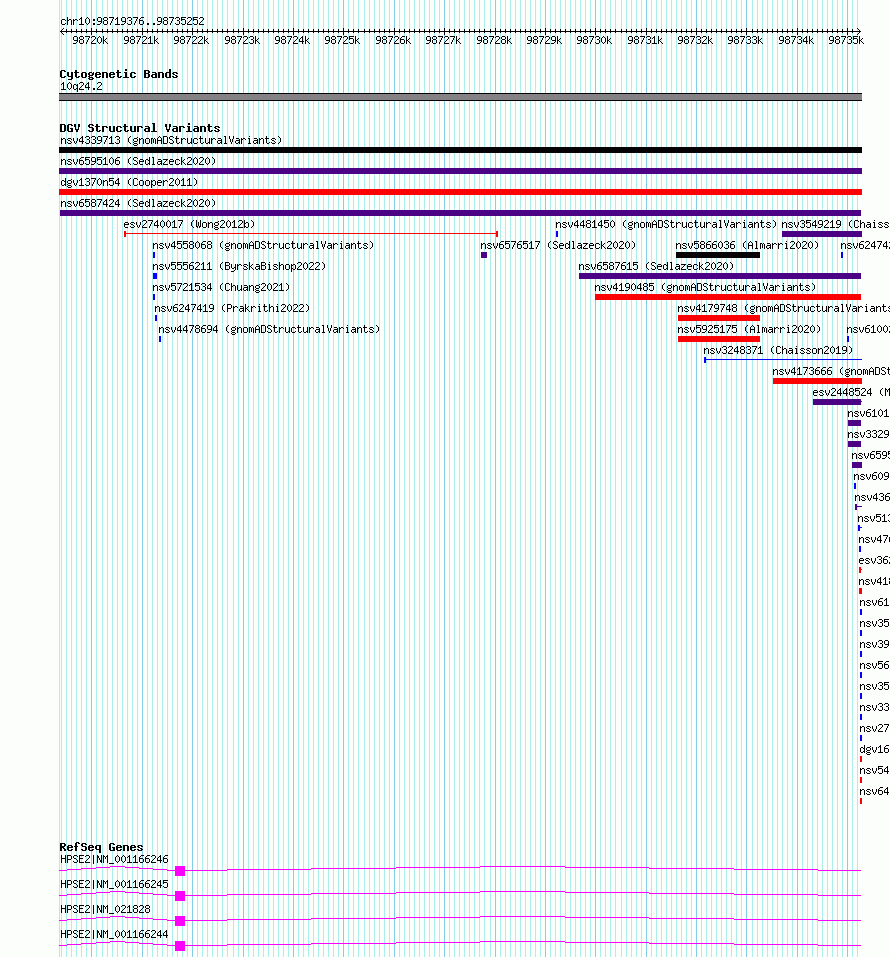
Task: Select the RefSeq Genes track title
Action: click(x=101, y=847)
